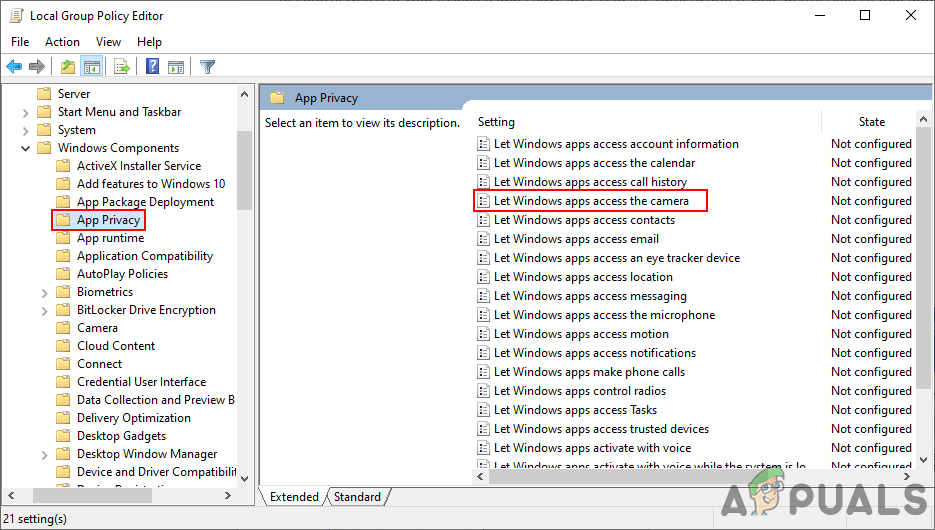Open the Help menu
935x530 pixels.
click(x=149, y=42)
